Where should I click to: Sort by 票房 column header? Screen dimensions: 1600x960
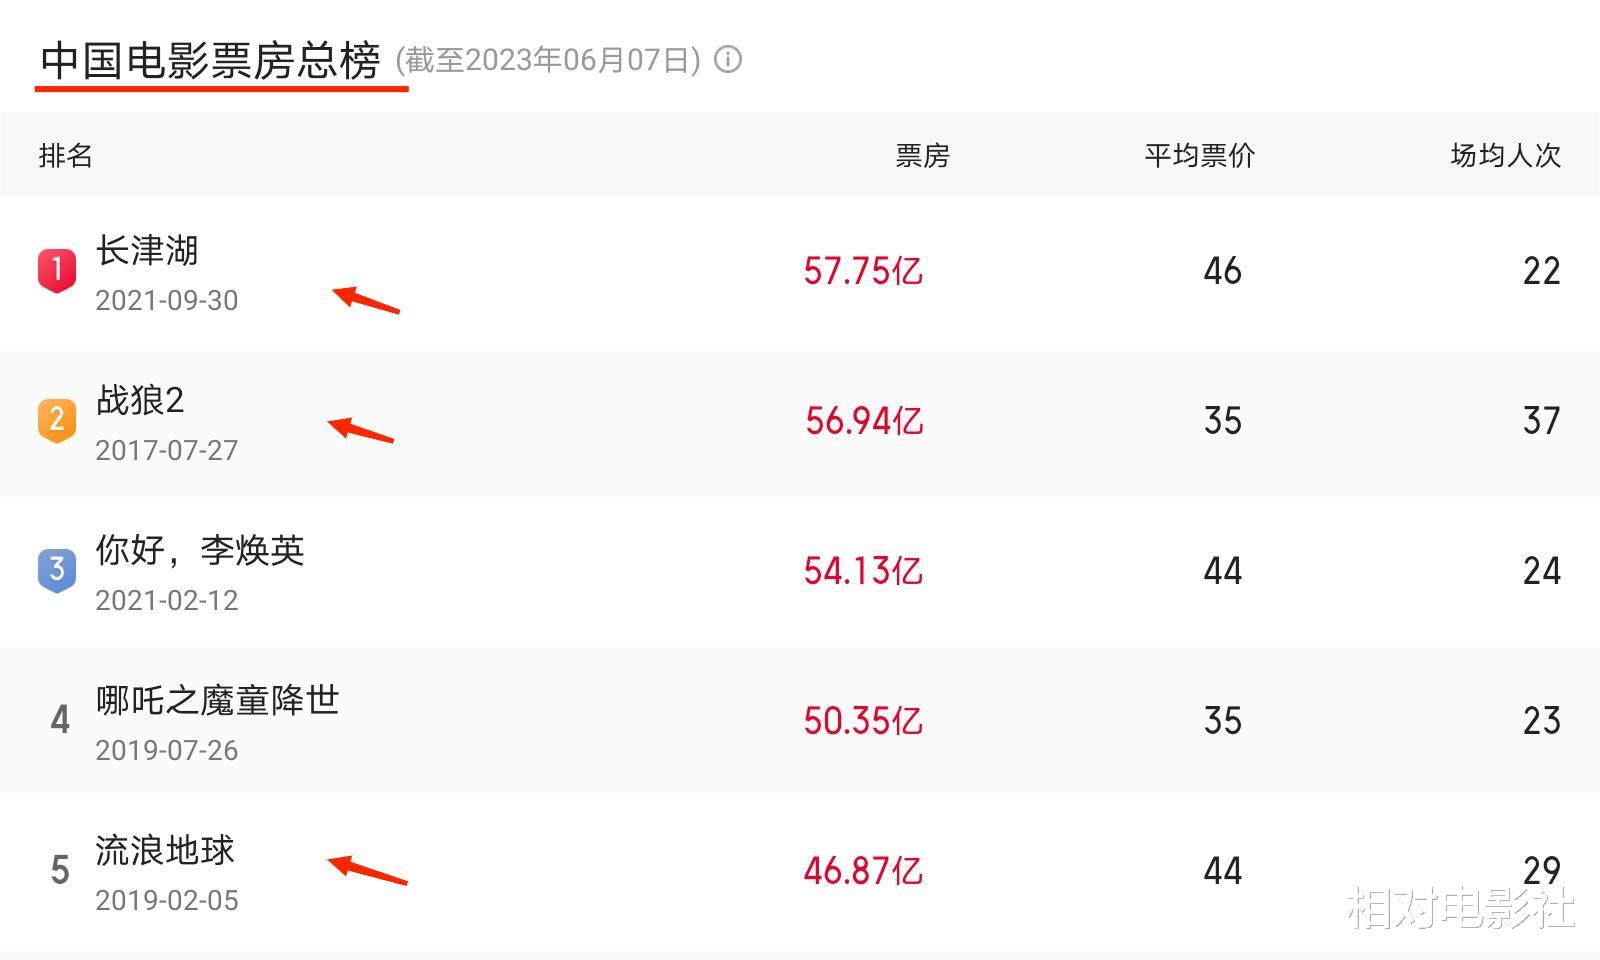[x=922, y=156]
